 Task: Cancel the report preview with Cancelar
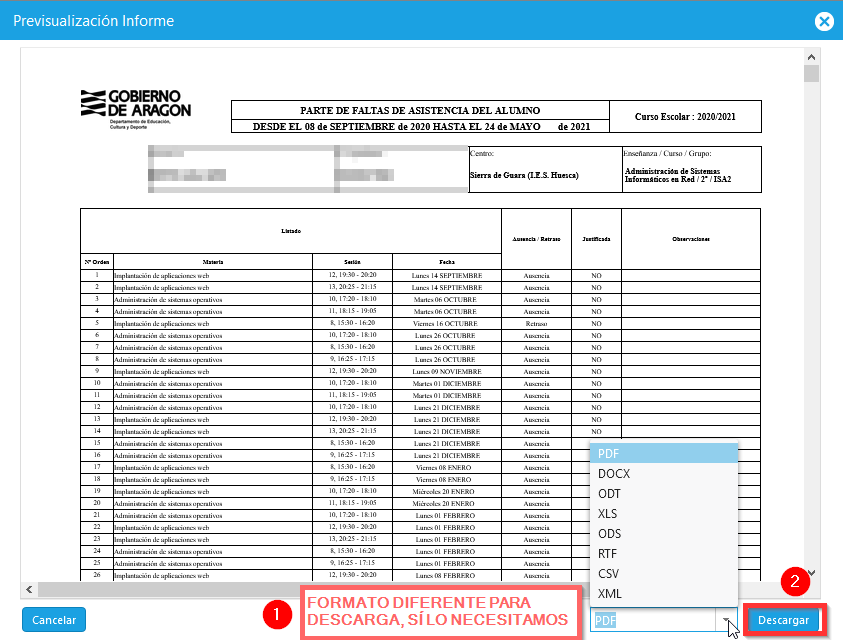(54, 620)
